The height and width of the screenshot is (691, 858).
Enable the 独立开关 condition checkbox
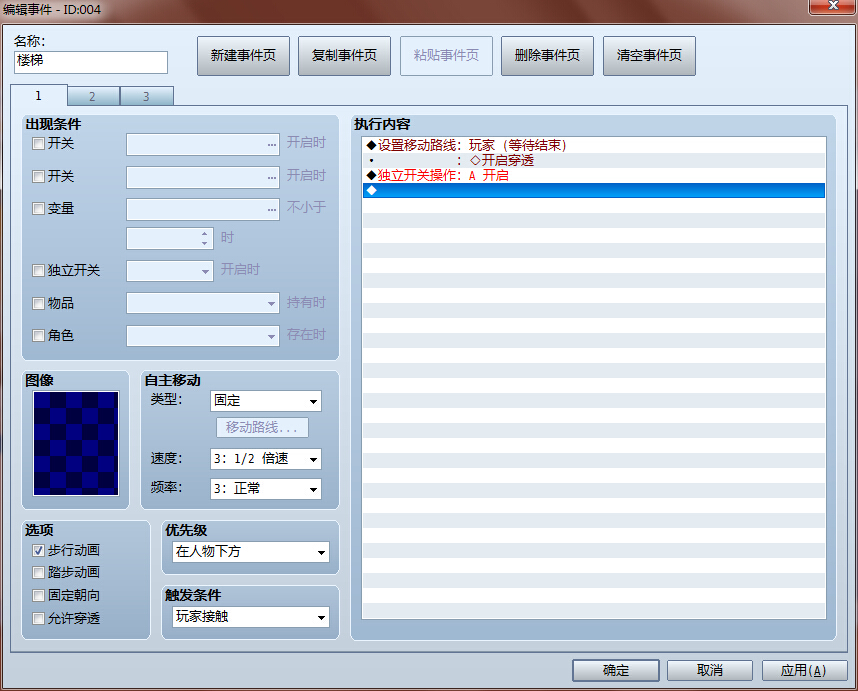coord(38,271)
